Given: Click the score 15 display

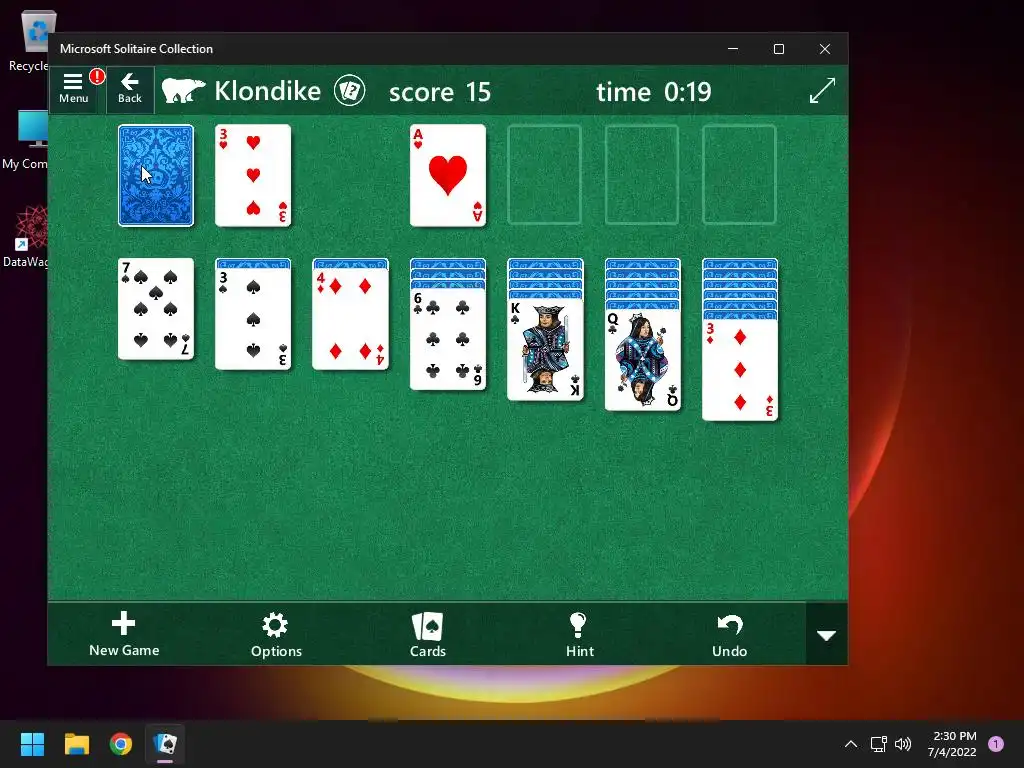Looking at the screenshot, I should pyautogui.click(x=440, y=92).
